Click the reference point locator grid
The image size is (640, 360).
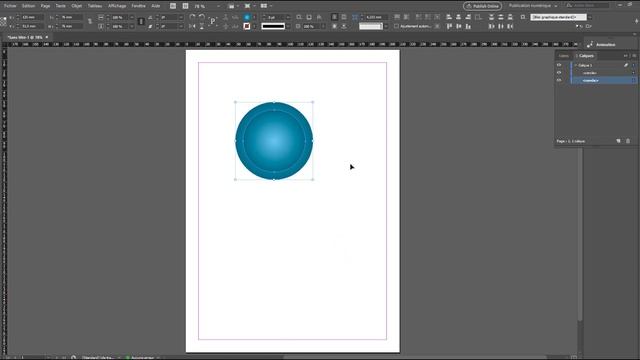pyautogui.click(x=3, y=22)
